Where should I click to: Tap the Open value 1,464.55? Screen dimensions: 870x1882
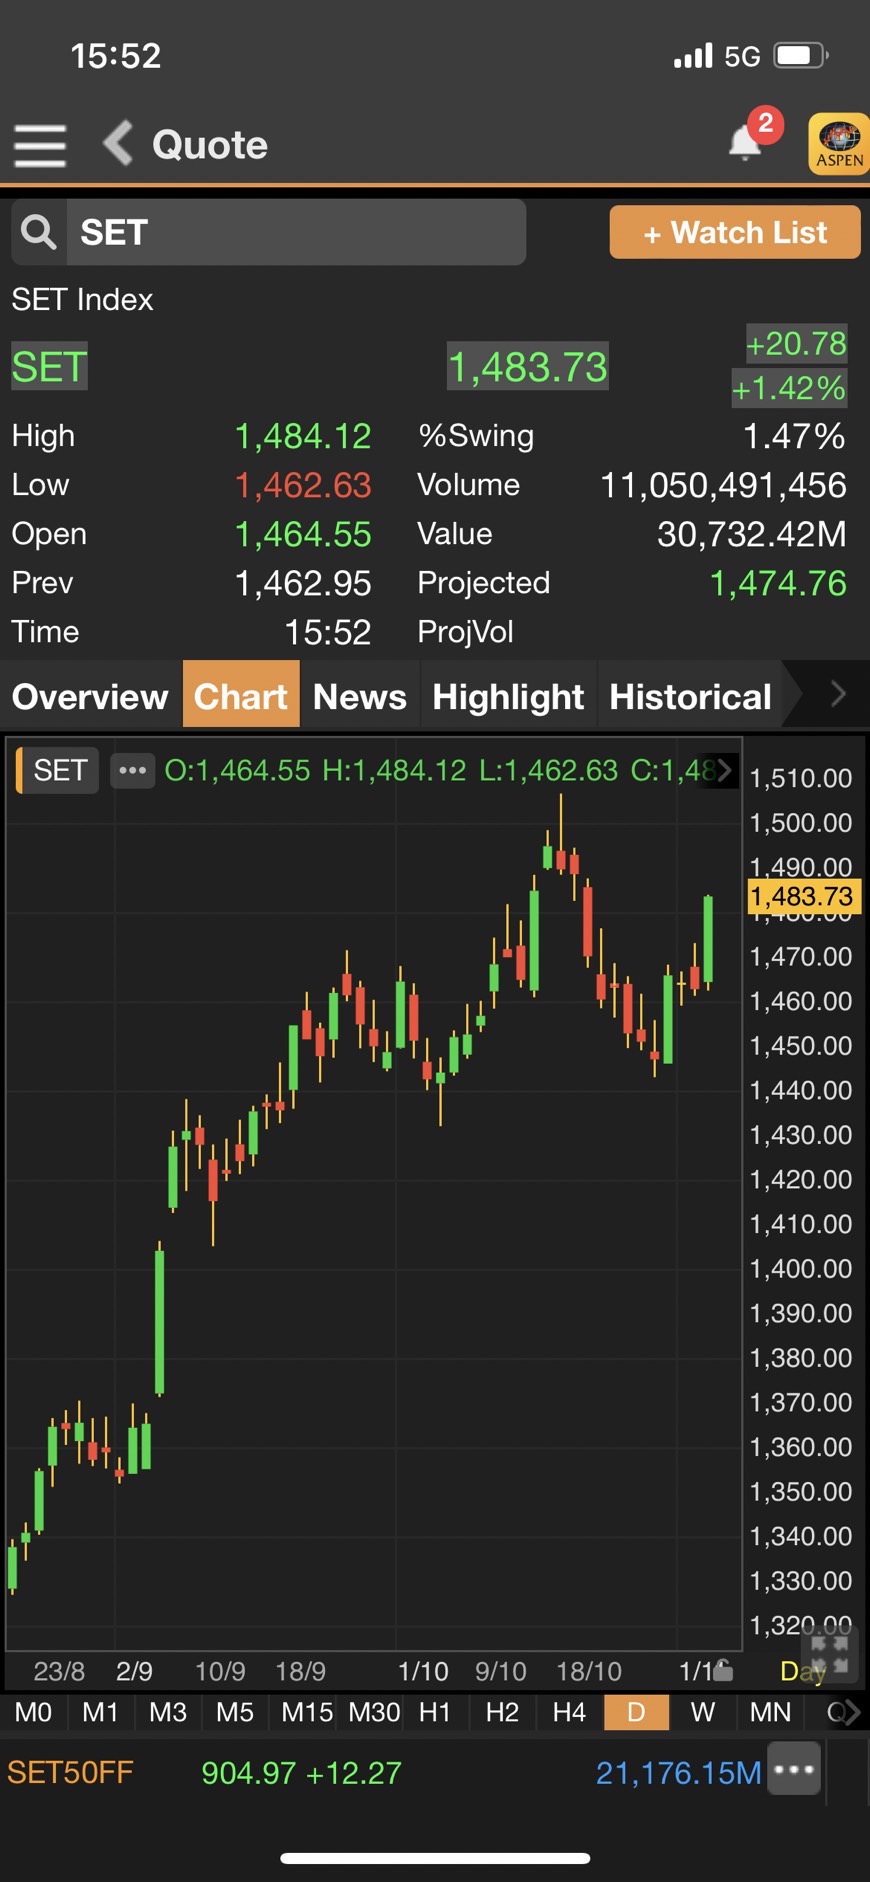click(302, 534)
